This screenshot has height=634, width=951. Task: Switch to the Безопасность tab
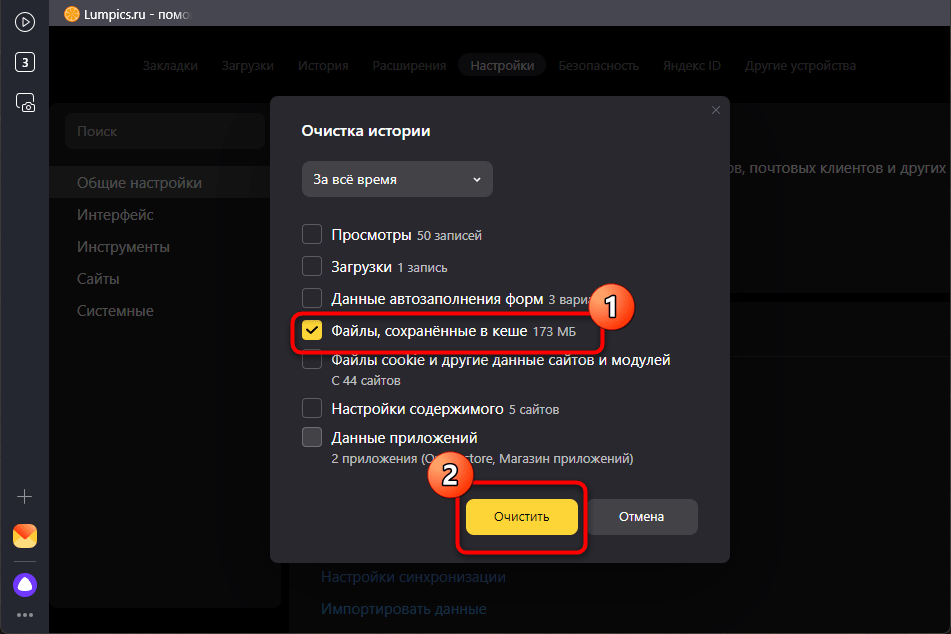click(599, 66)
